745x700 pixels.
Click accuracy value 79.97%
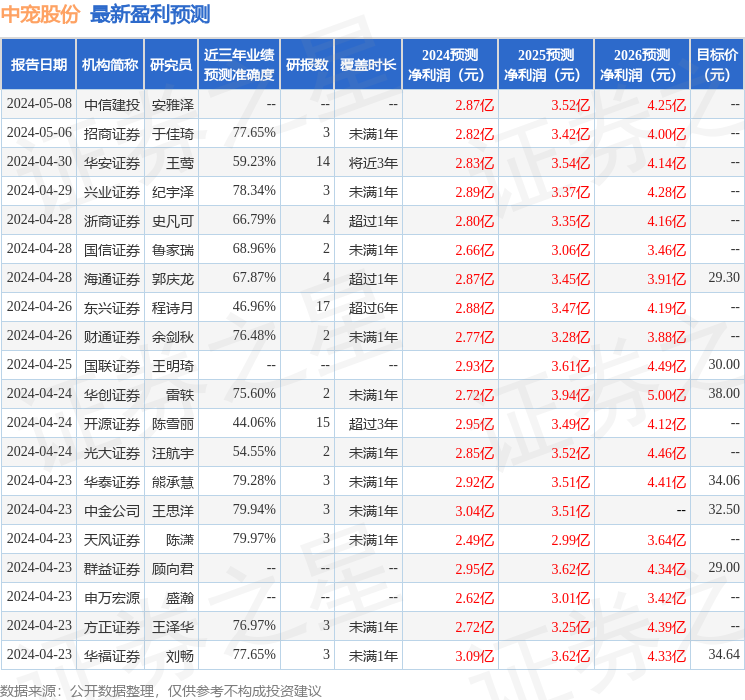click(x=254, y=538)
